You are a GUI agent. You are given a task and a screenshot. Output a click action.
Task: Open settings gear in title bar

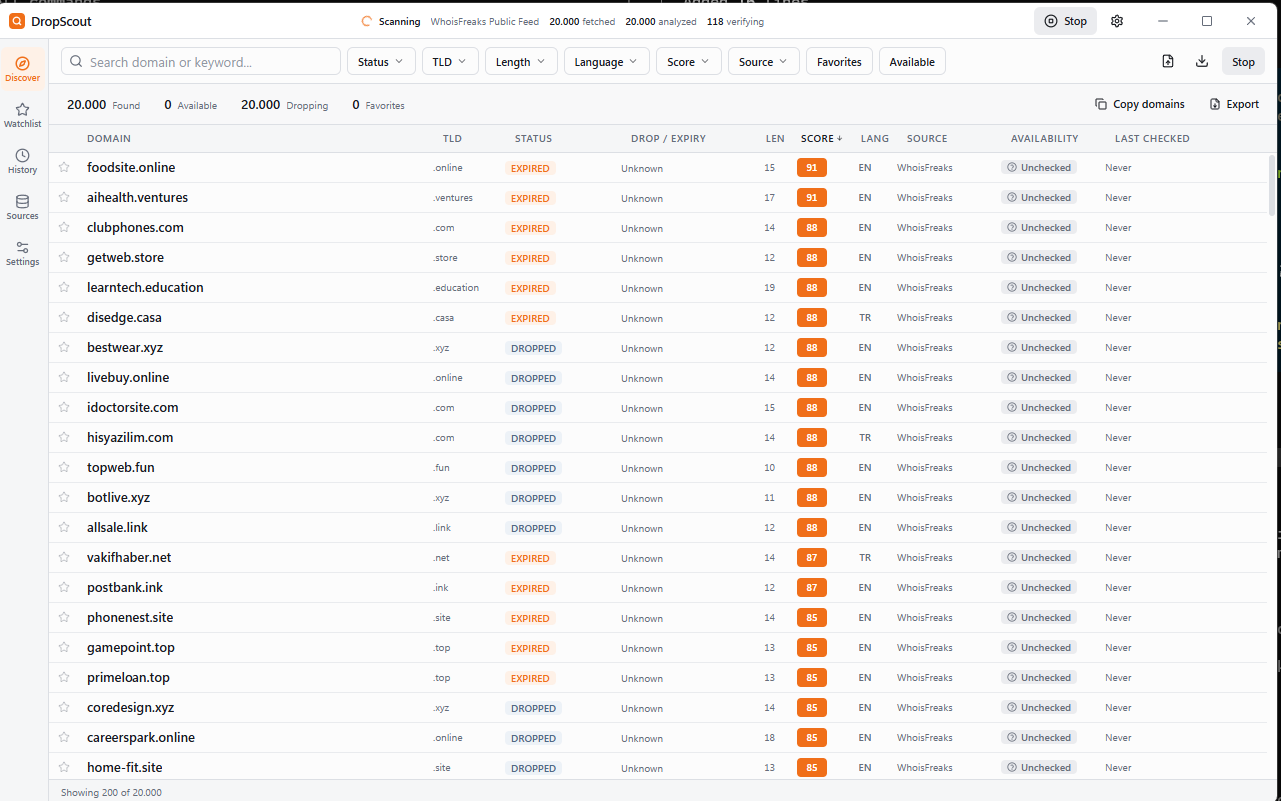1117,21
